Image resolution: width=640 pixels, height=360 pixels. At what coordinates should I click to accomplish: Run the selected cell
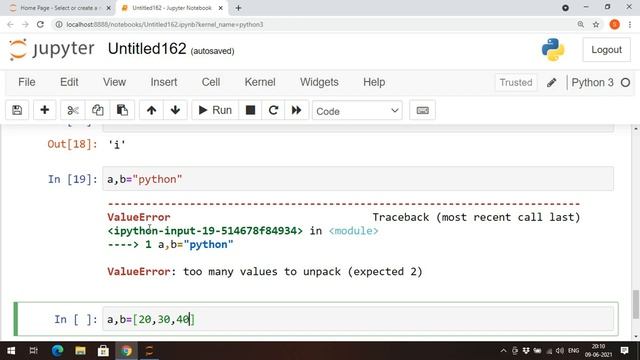tap(215, 110)
